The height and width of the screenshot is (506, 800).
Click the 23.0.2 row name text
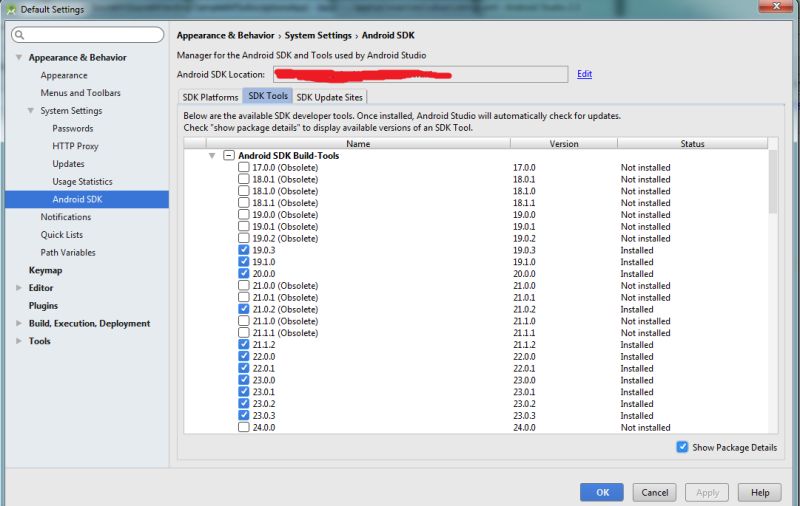coord(264,403)
